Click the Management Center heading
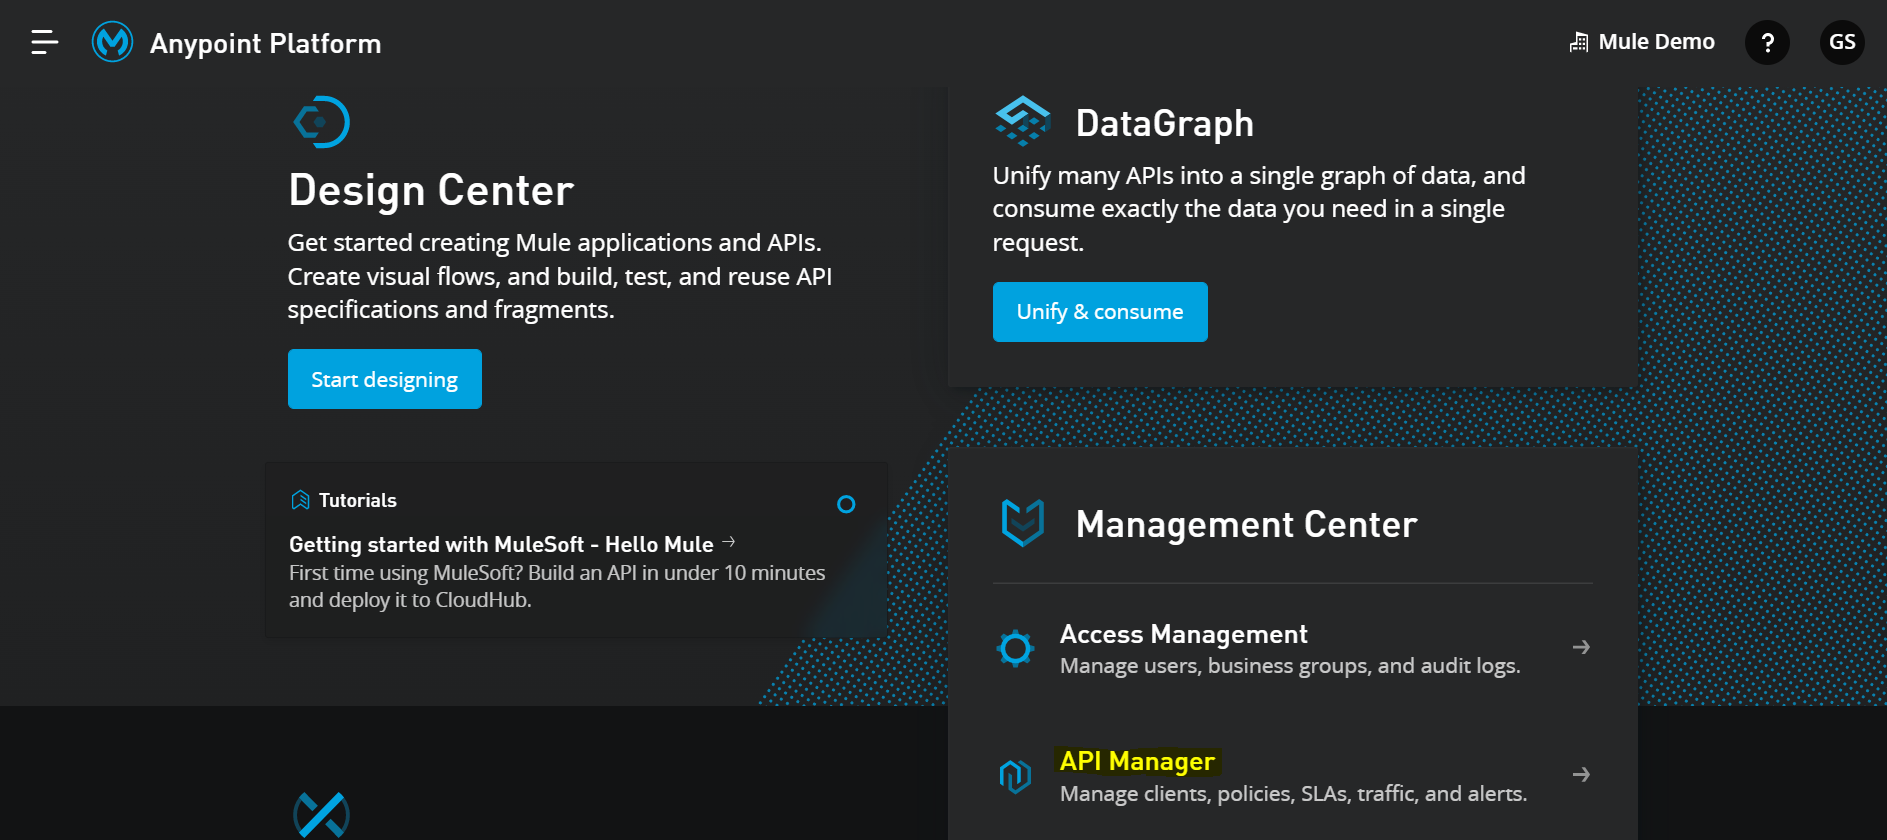This screenshot has height=840, width=1887. click(x=1246, y=524)
